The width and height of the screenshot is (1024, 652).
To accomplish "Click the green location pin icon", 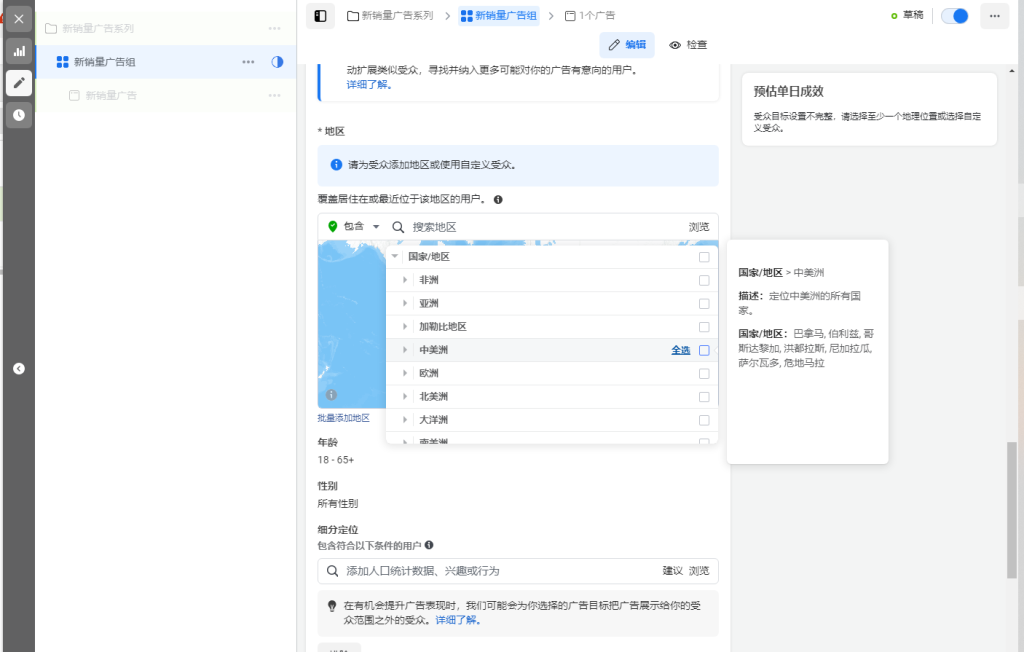I will click(332, 226).
